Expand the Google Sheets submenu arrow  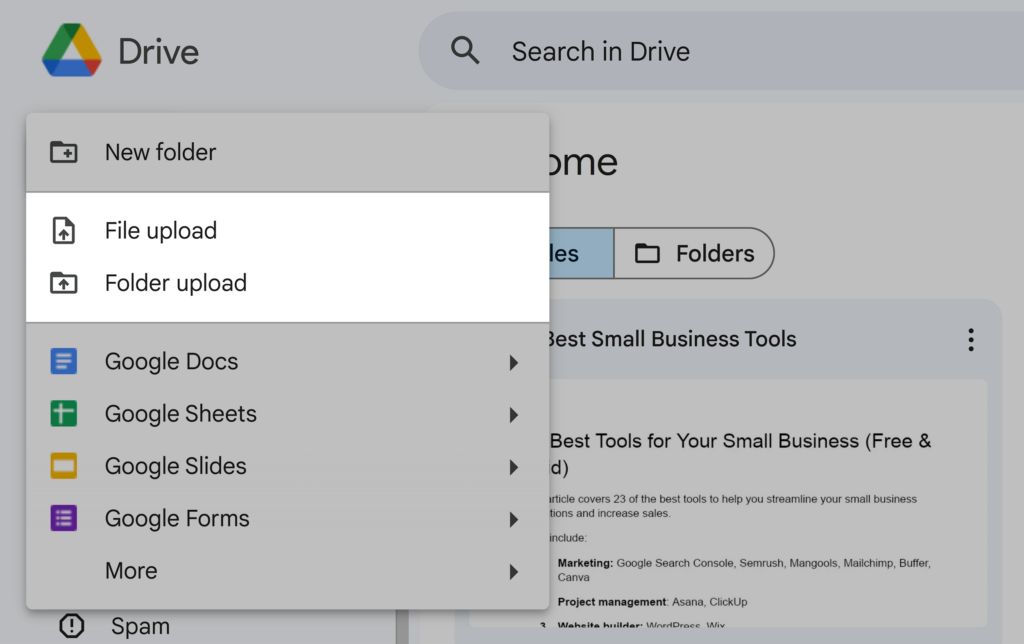click(513, 414)
